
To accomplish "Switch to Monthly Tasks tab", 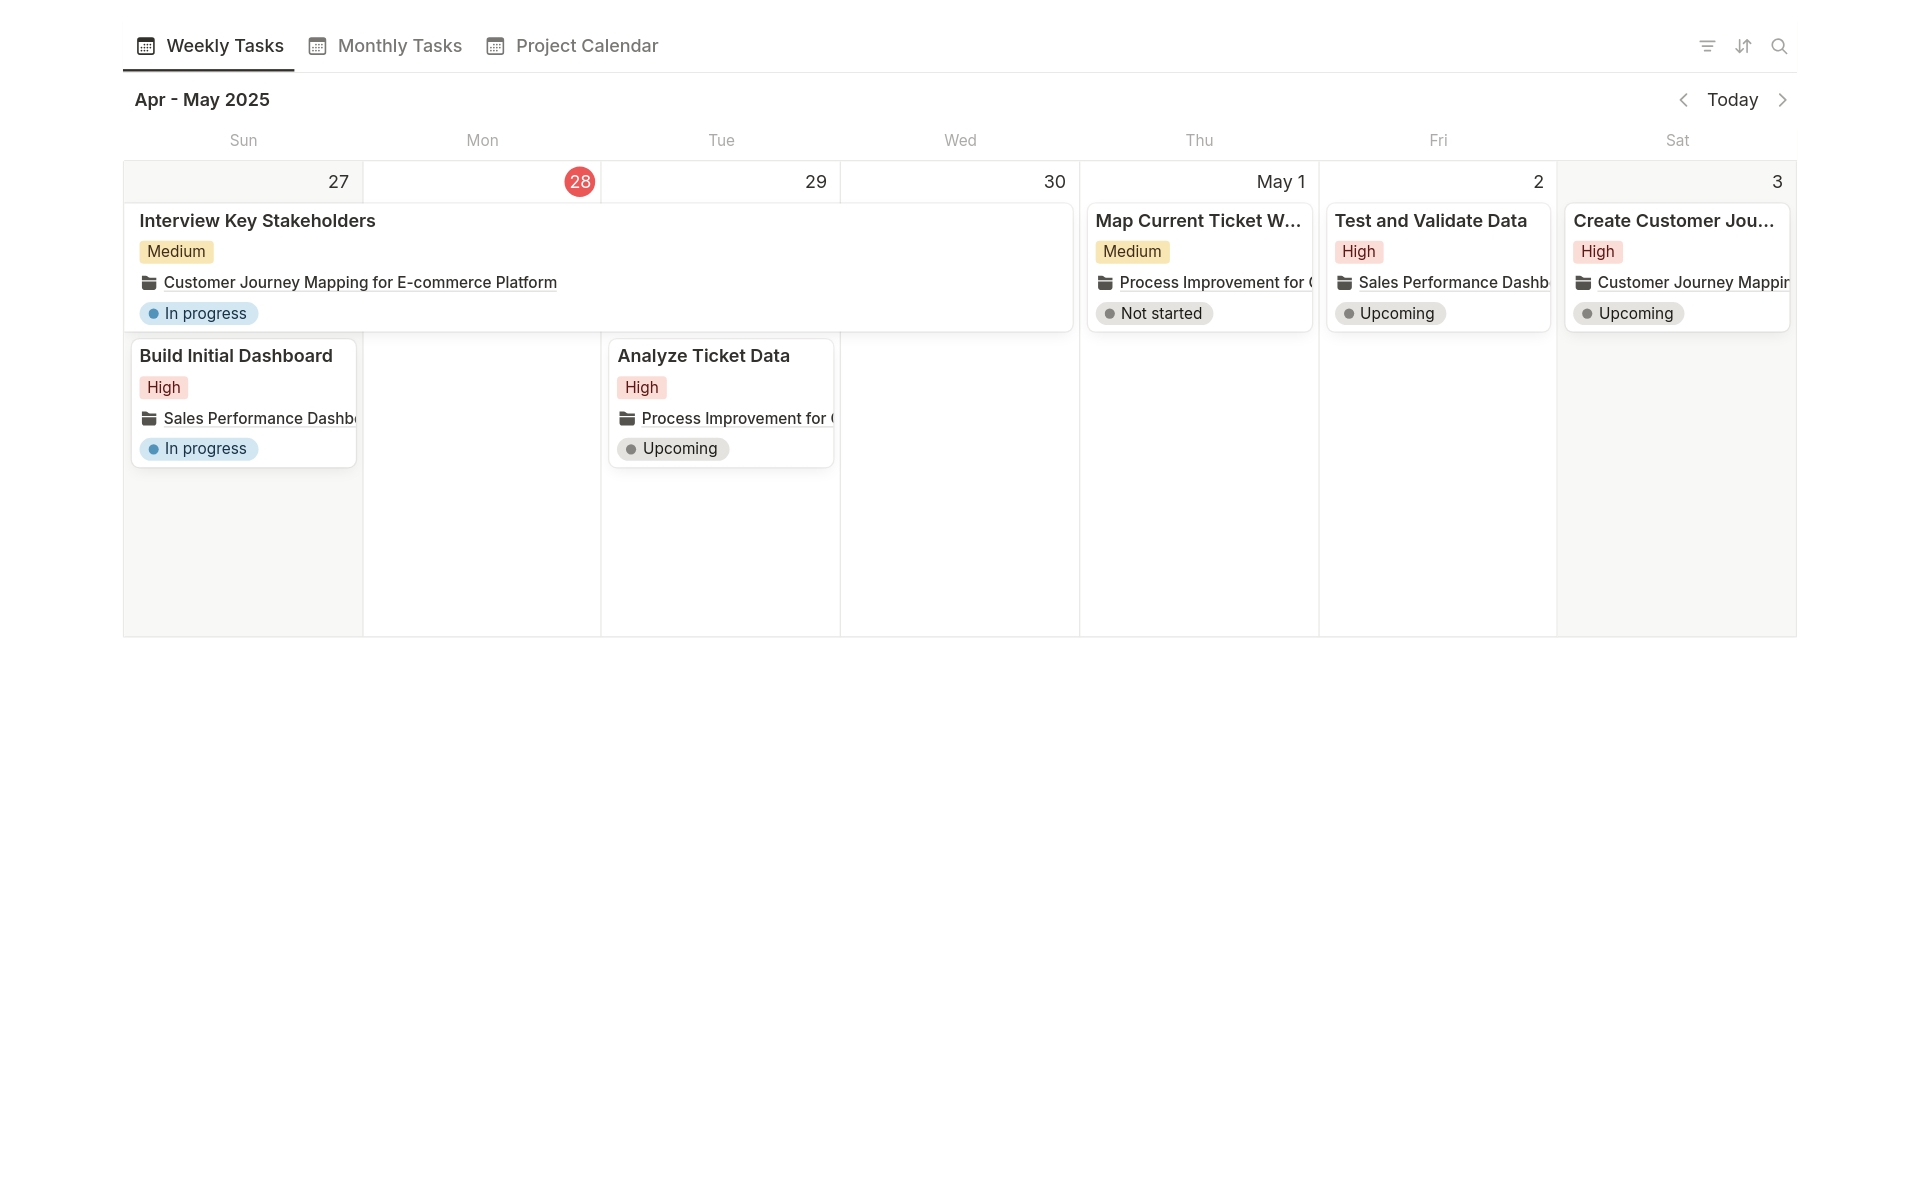I will pos(399,46).
